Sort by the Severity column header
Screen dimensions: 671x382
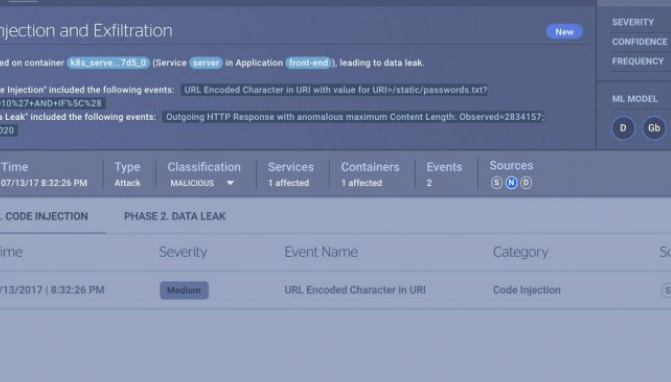click(183, 252)
